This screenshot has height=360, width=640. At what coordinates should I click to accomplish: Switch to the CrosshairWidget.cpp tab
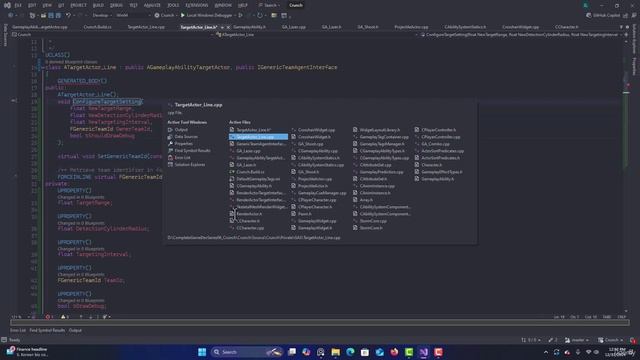click(x=520, y=27)
